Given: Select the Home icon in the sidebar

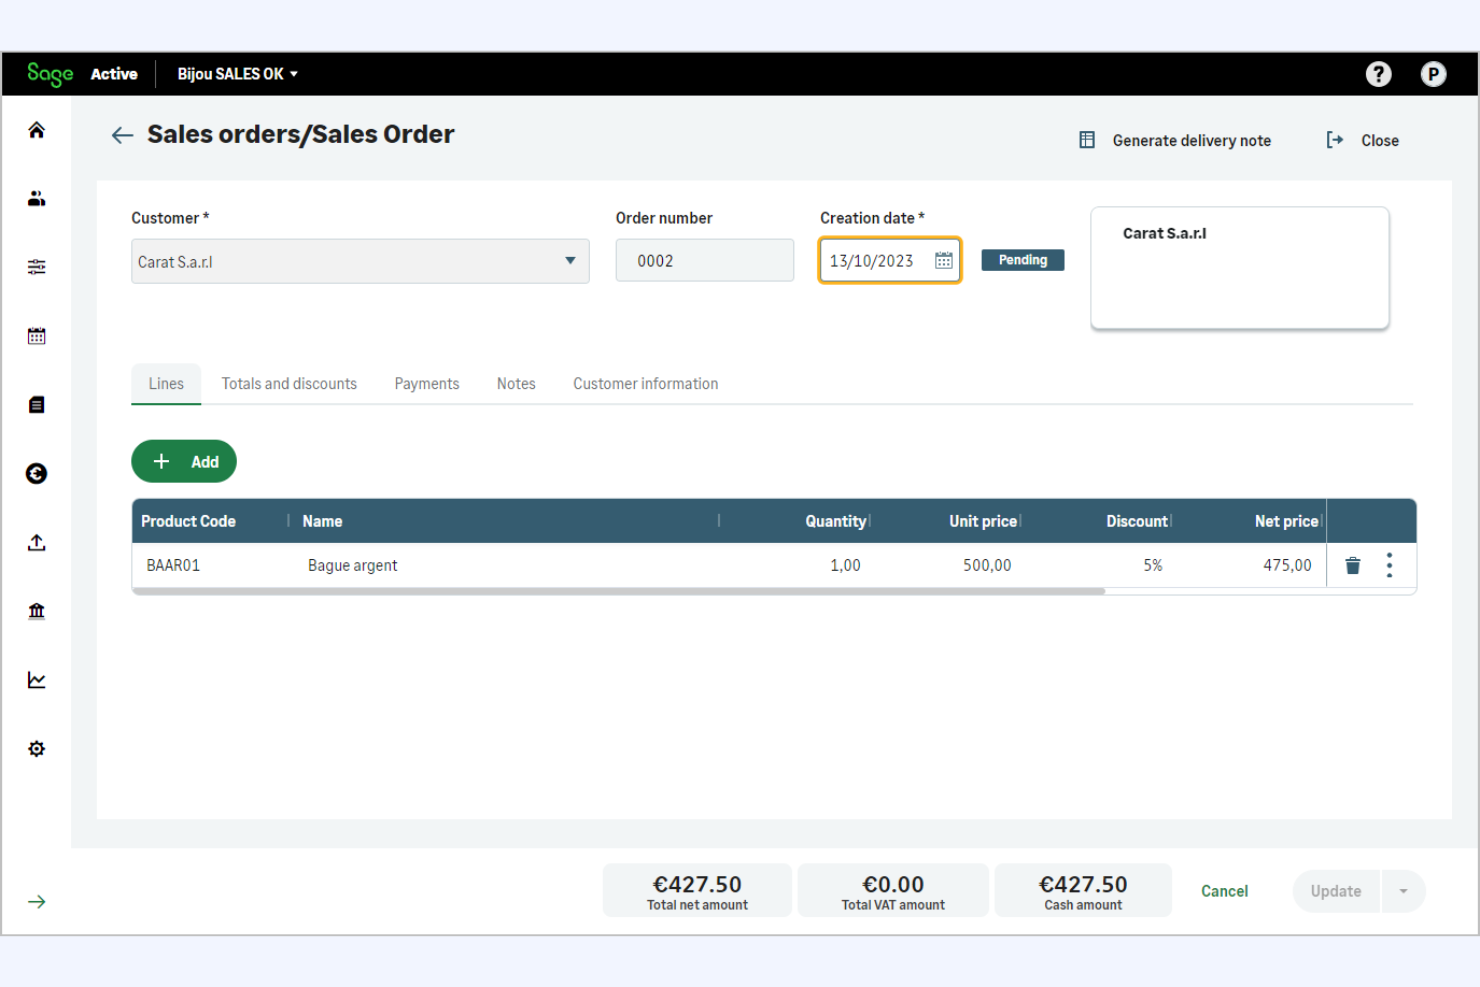Looking at the screenshot, I should tap(36, 129).
